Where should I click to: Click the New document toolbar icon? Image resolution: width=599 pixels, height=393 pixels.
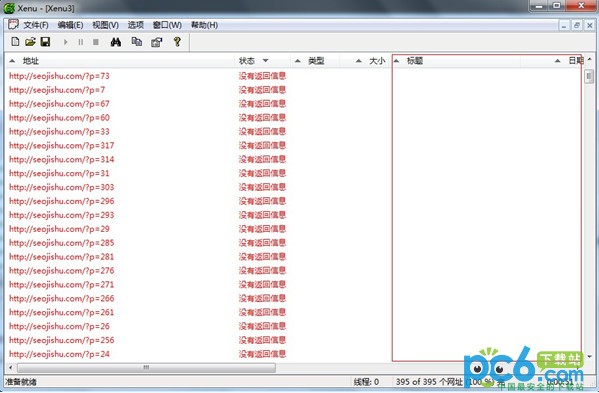[x=15, y=42]
